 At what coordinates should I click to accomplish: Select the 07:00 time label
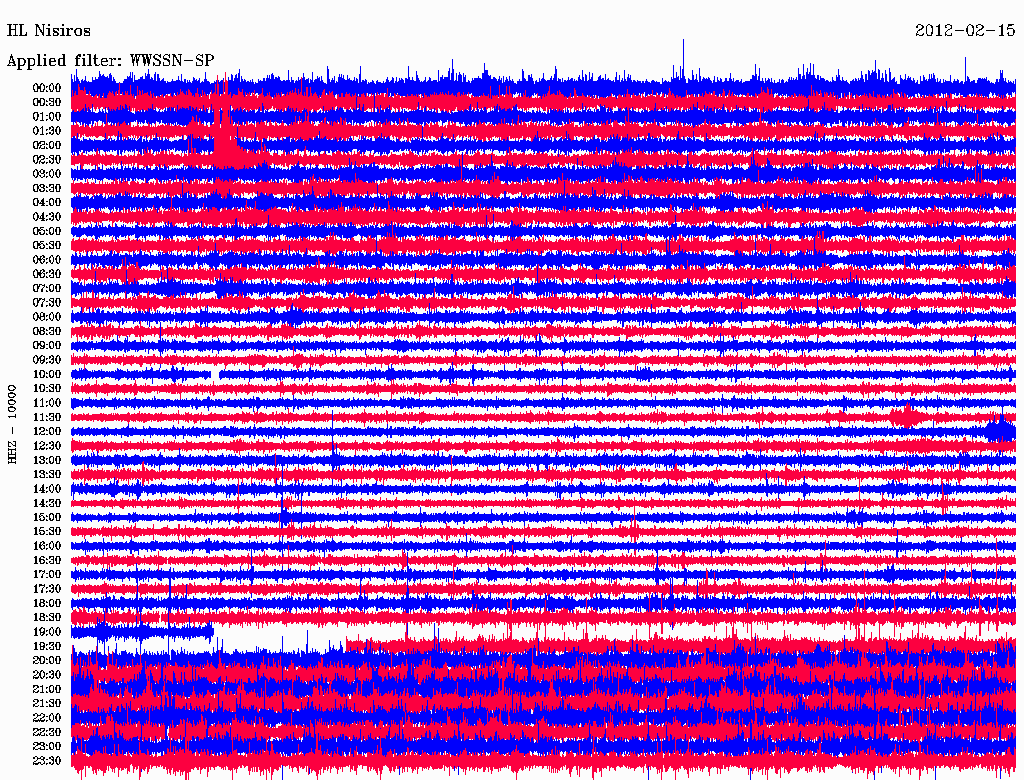[x=47, y=289]
